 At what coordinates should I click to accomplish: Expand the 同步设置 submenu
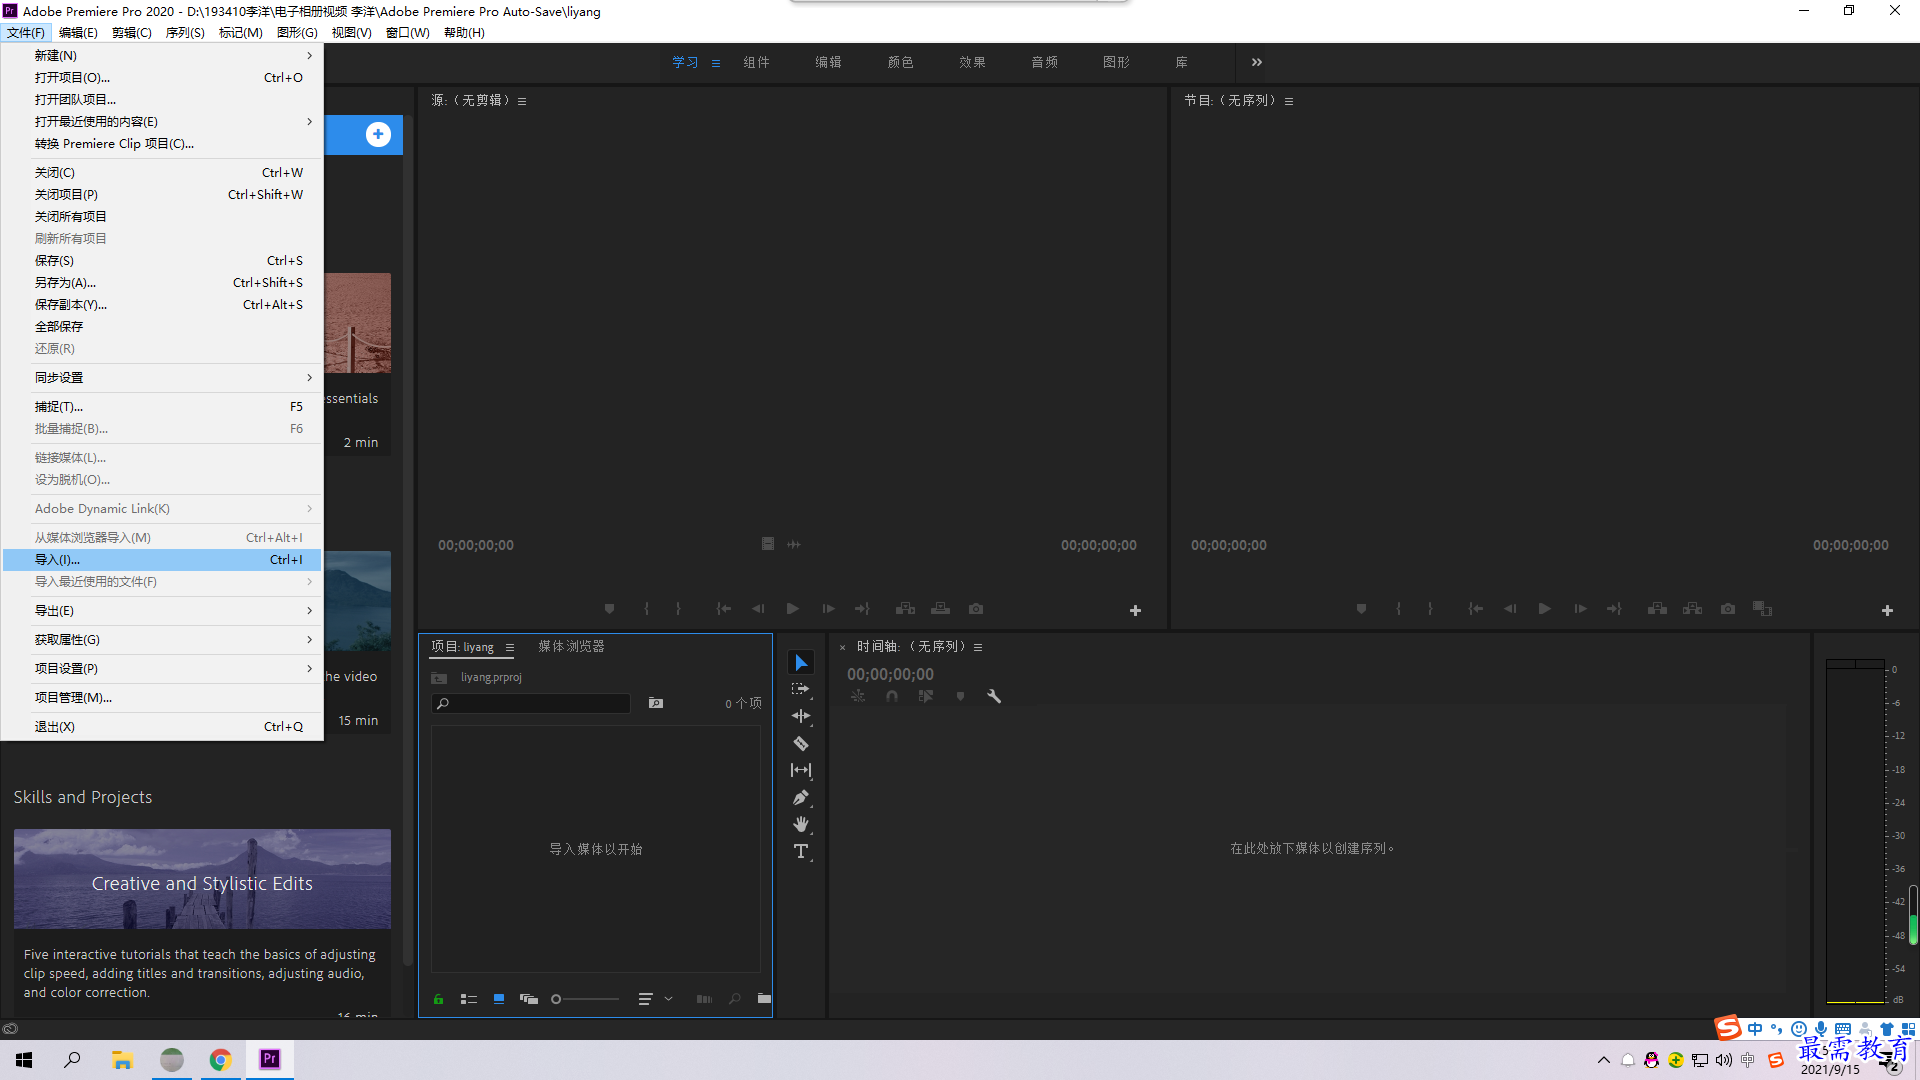pyautogui.click(x=162, y=377)
